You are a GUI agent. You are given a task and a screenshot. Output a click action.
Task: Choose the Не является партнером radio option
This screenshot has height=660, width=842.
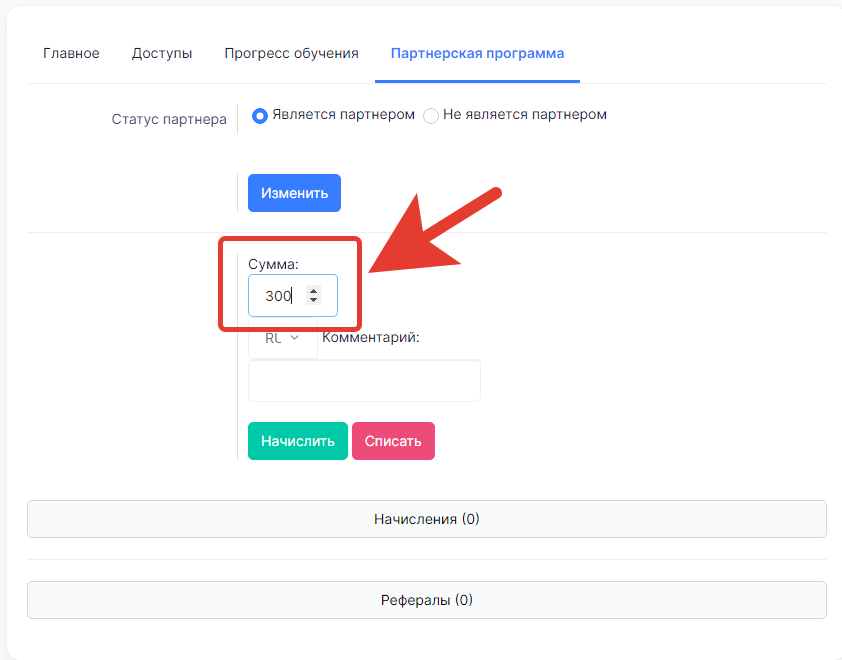[x=431, y=115]
